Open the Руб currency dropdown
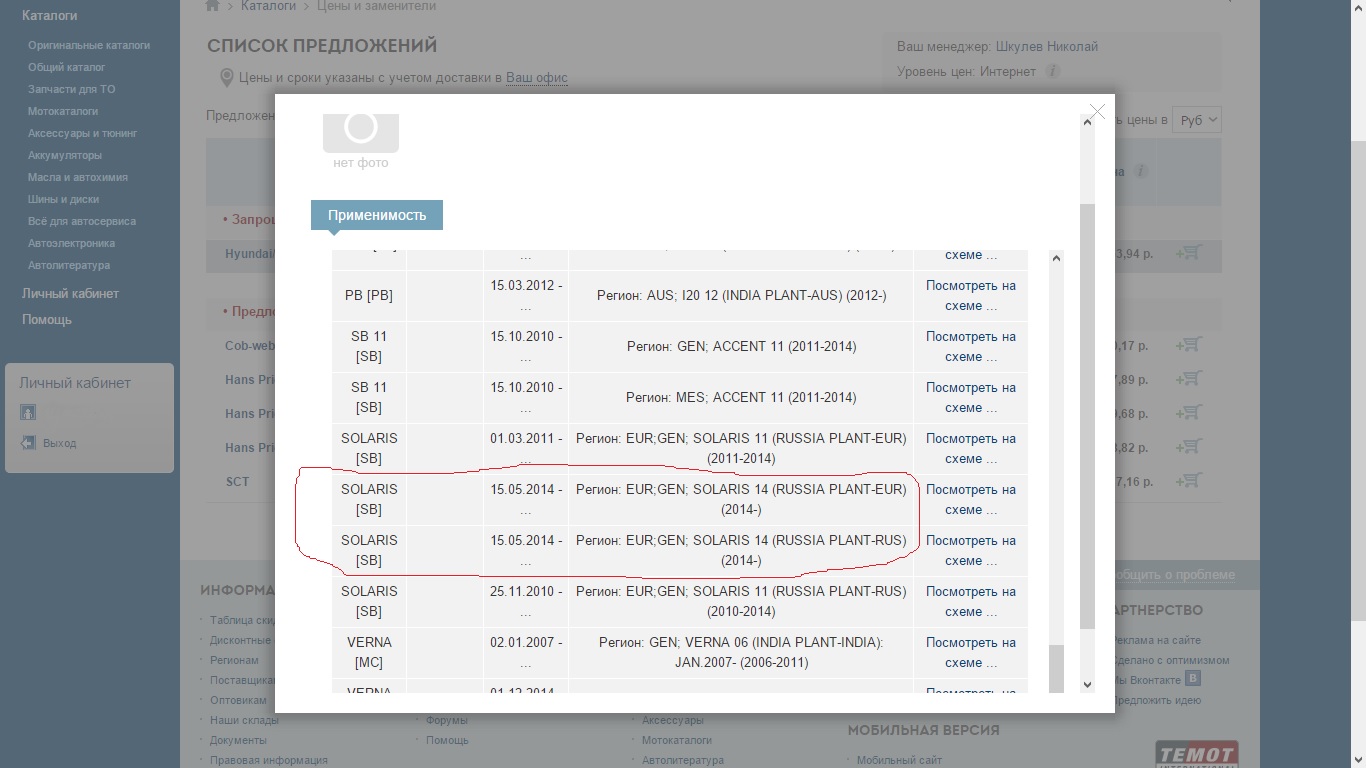 (x=1197, y=120)
